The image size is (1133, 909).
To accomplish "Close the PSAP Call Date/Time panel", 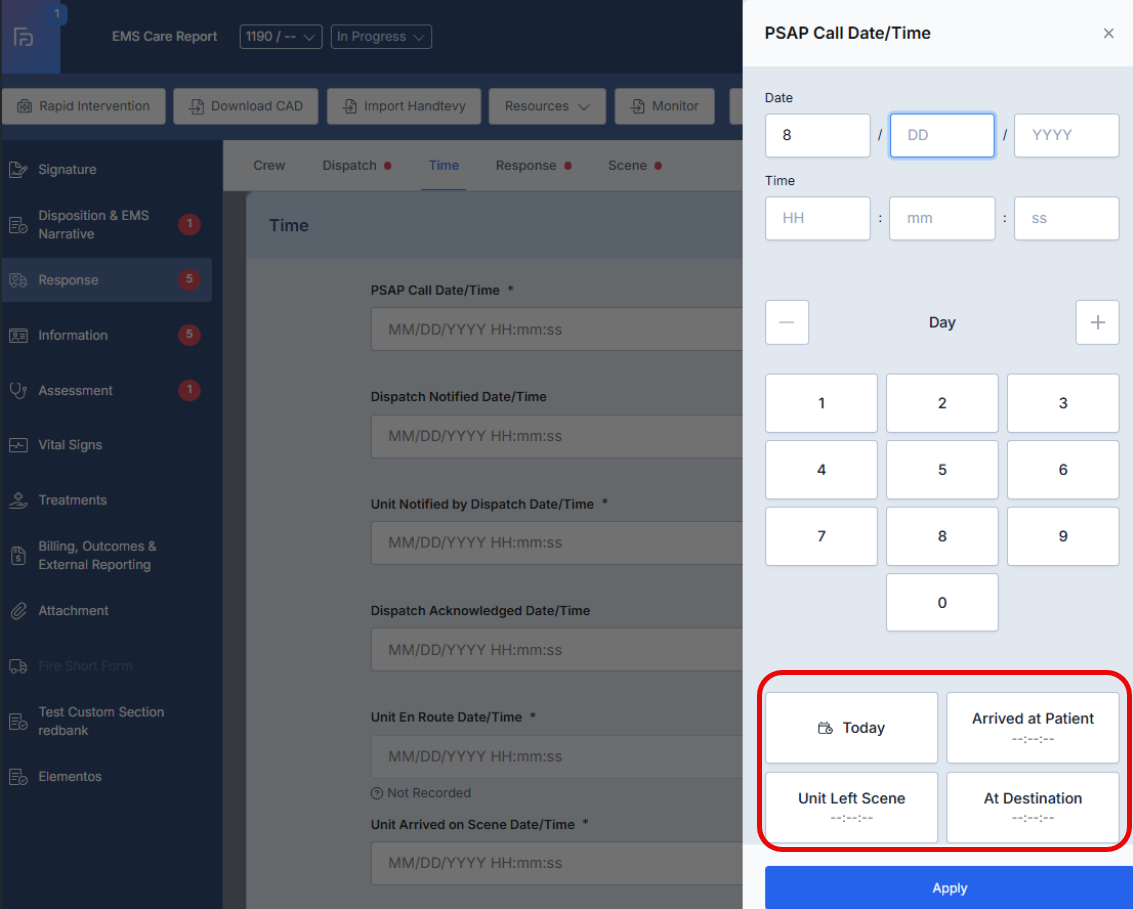I will click(x=1108, y=33).
